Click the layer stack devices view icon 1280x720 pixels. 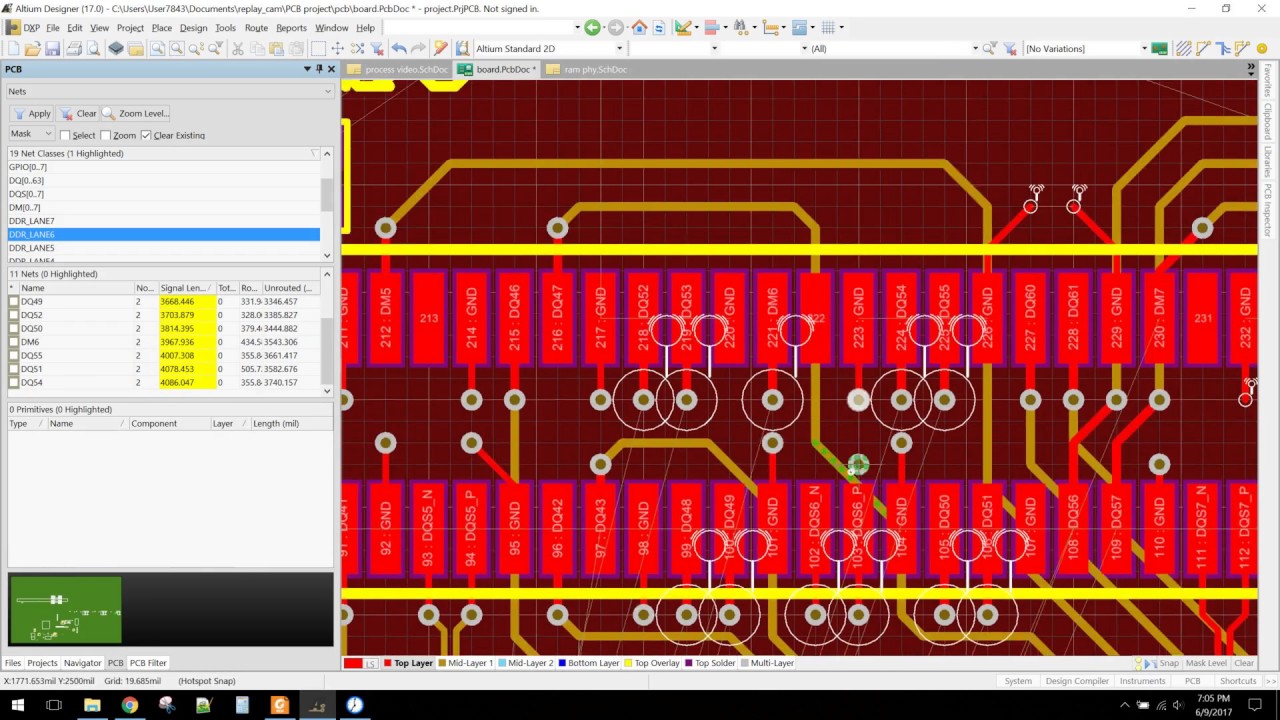click(116, 48)
